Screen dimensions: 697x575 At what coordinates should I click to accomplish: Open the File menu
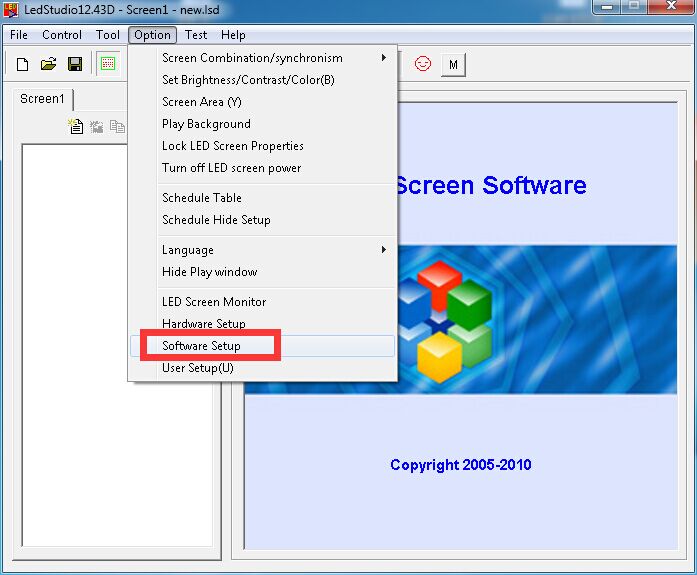point(19,35)
